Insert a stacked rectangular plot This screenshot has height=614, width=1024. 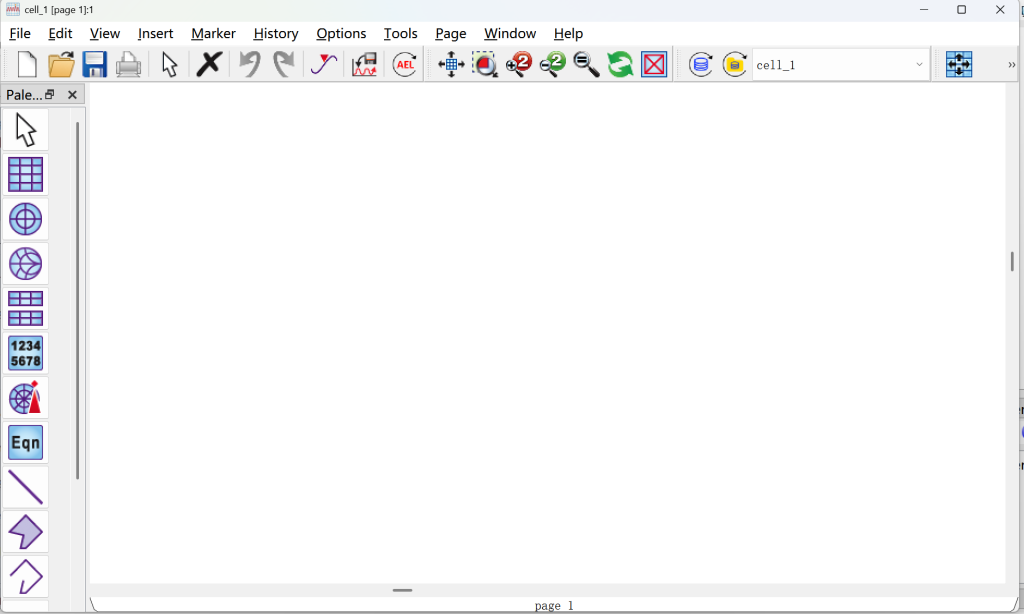25,309
